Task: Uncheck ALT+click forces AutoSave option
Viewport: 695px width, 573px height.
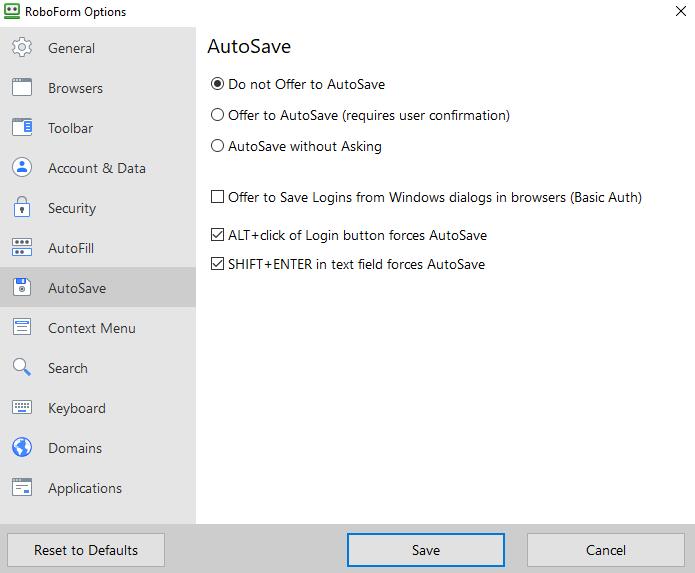Action: tap(218, 236)
